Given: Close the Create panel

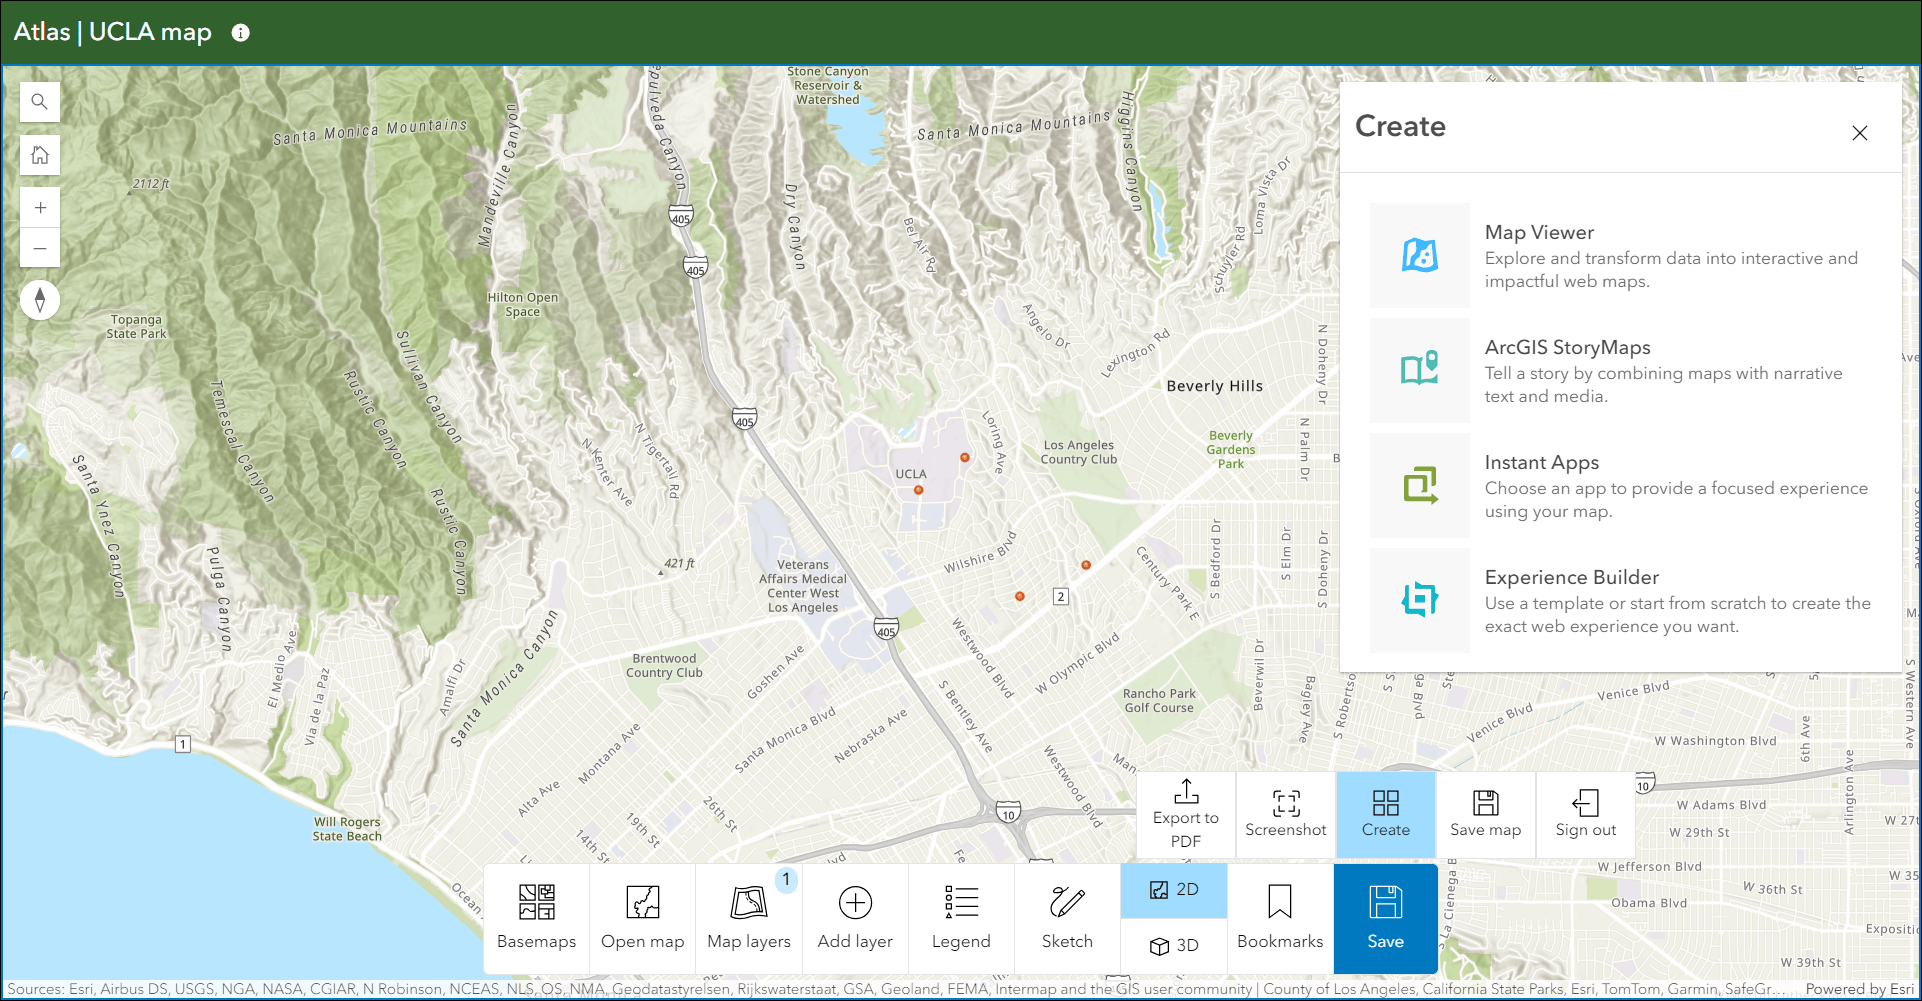Looking at the screenshot, I should point(1859,133).
